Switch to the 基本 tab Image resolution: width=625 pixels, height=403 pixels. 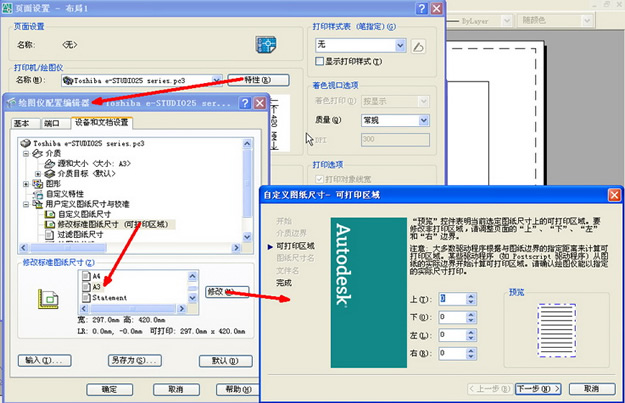[x=22, y=123]
